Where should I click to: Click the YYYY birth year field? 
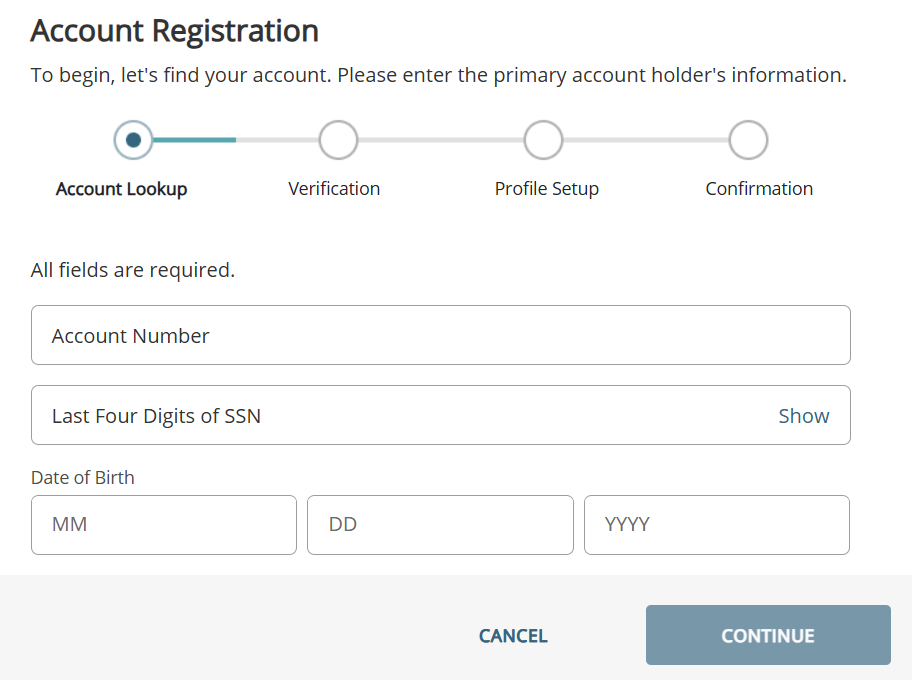pyautogui.click(x=716, y=524)
